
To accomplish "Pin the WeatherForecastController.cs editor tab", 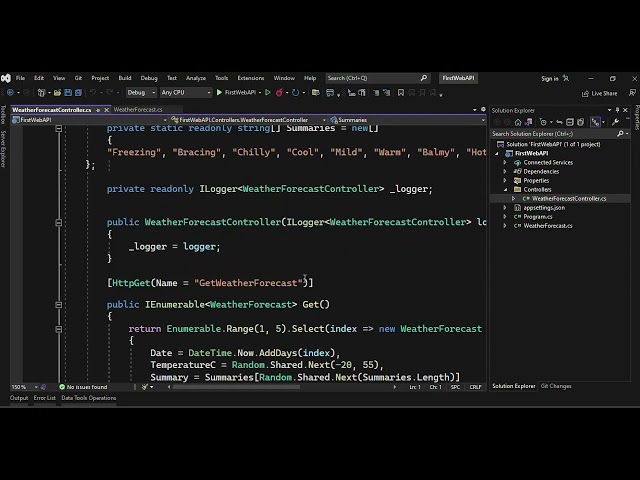I will pyautogui.click(x=98, y=110).
